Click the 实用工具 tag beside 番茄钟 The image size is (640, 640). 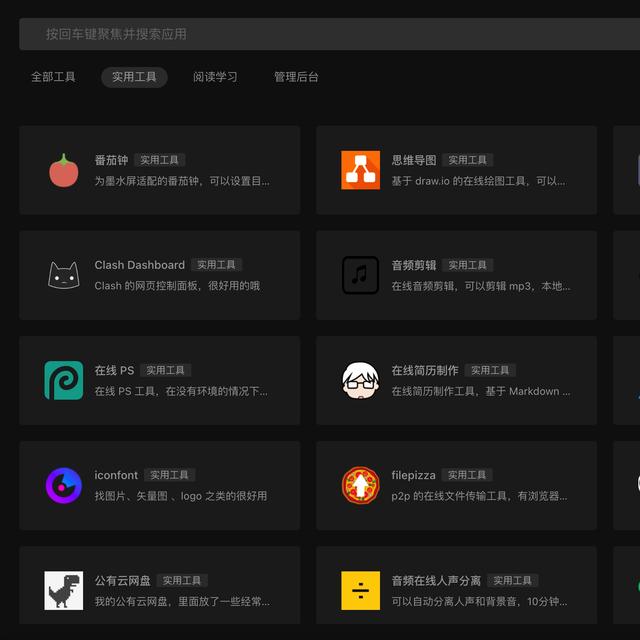coord(160,160)
